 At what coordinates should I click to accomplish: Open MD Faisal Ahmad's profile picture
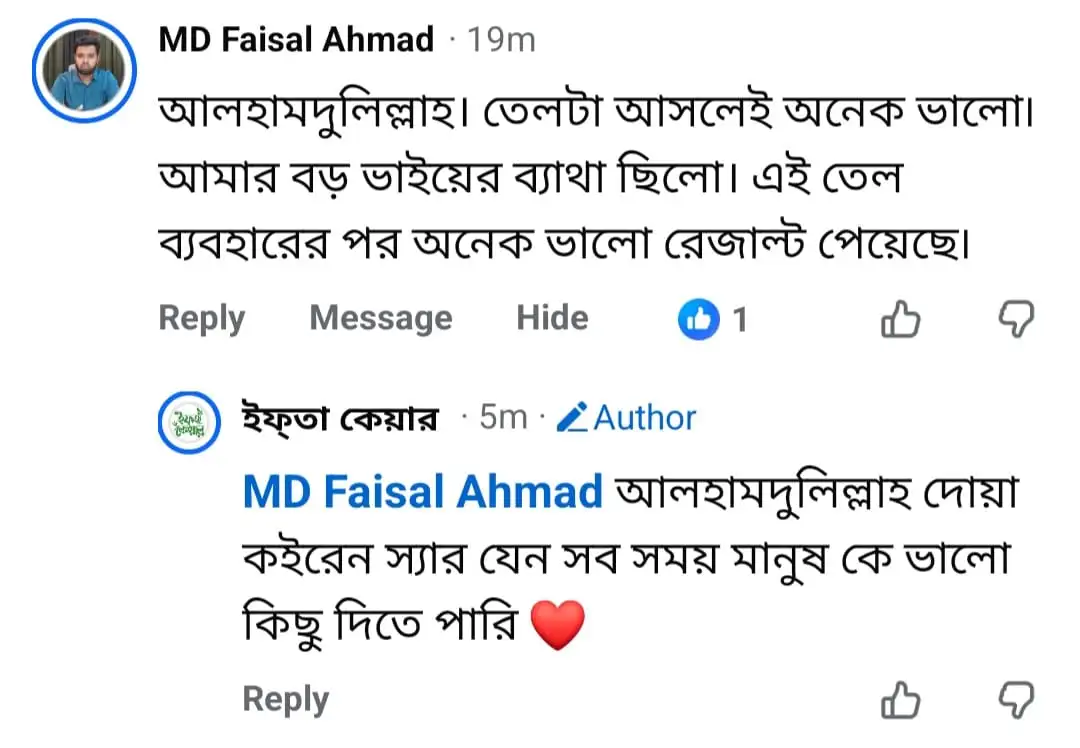84,71
